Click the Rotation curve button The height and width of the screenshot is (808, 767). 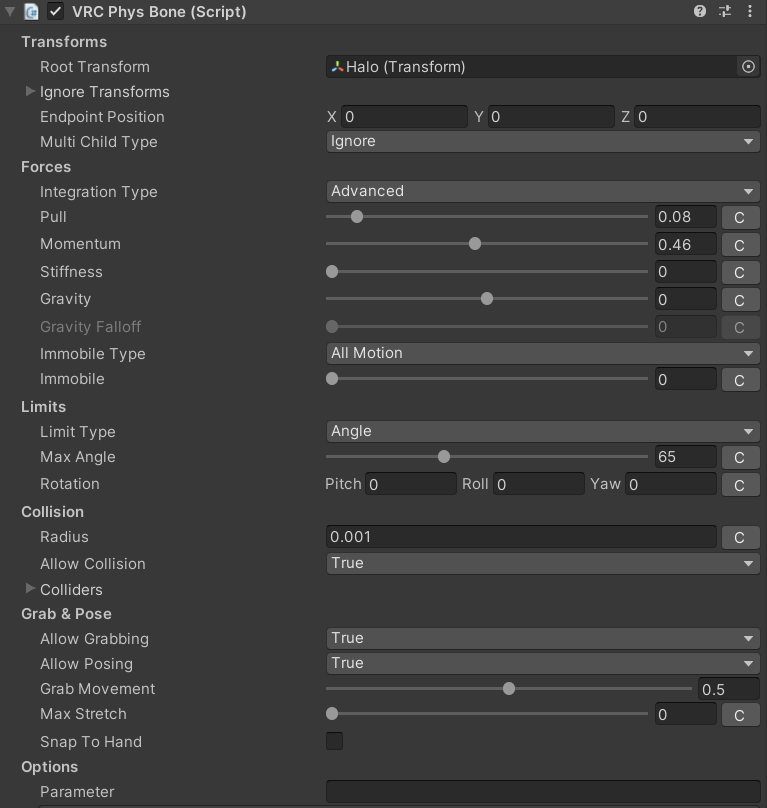740,485
